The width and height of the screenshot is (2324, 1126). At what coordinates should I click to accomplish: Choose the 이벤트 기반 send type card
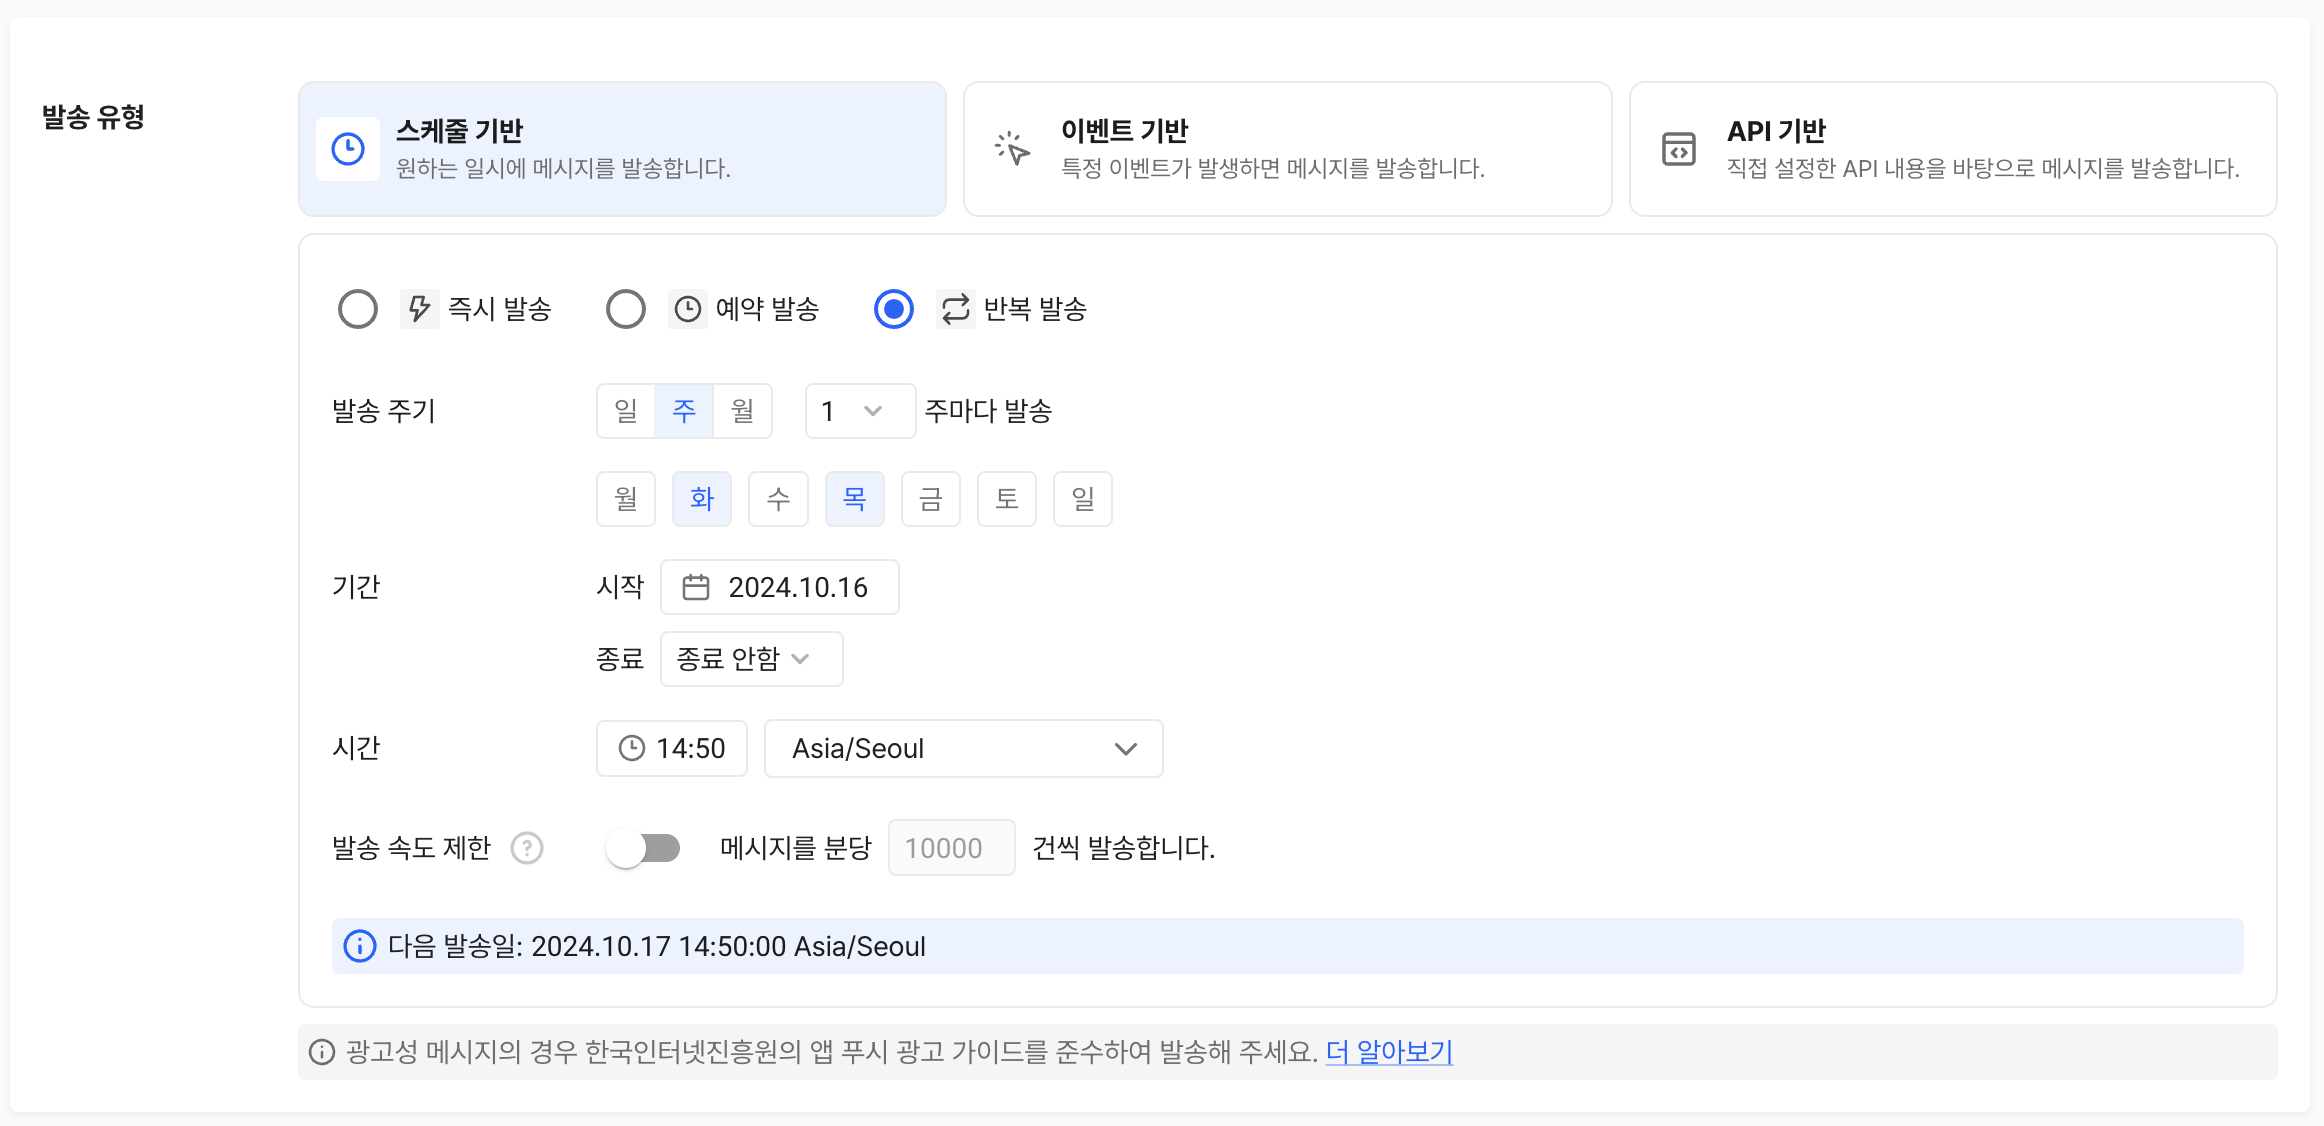tap(1288, 149)
